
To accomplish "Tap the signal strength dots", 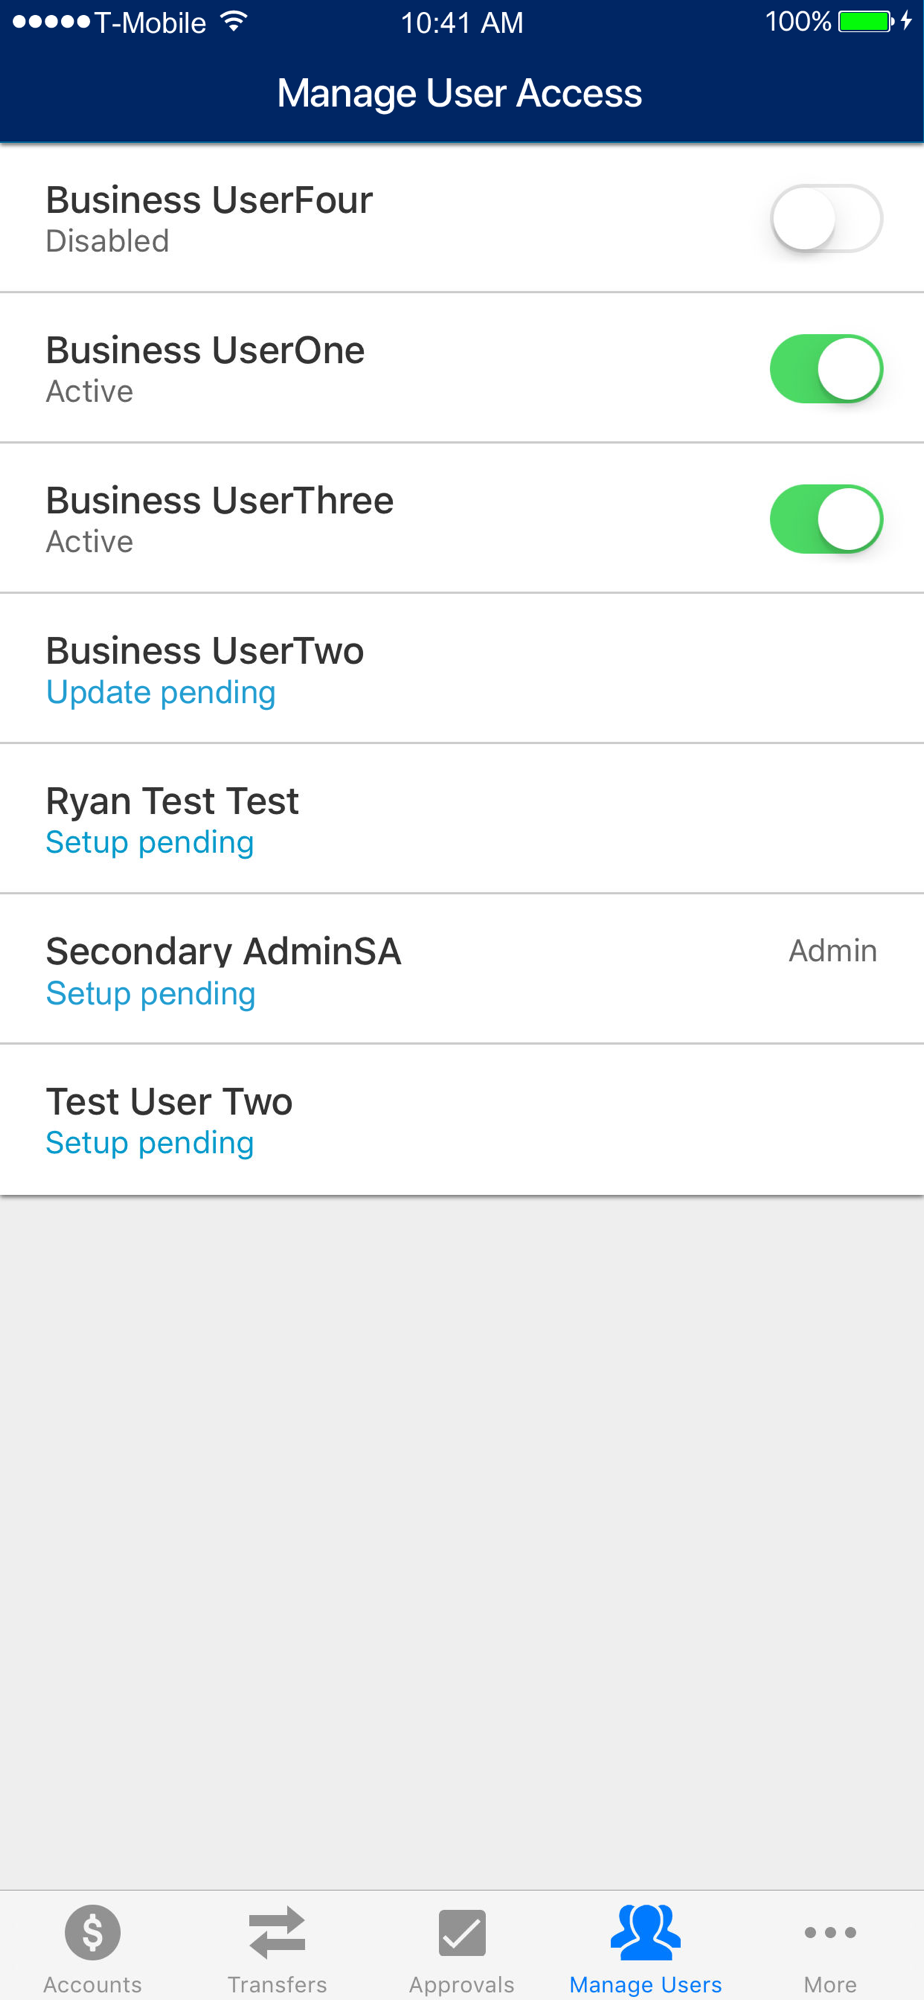I will coord(51,21).
